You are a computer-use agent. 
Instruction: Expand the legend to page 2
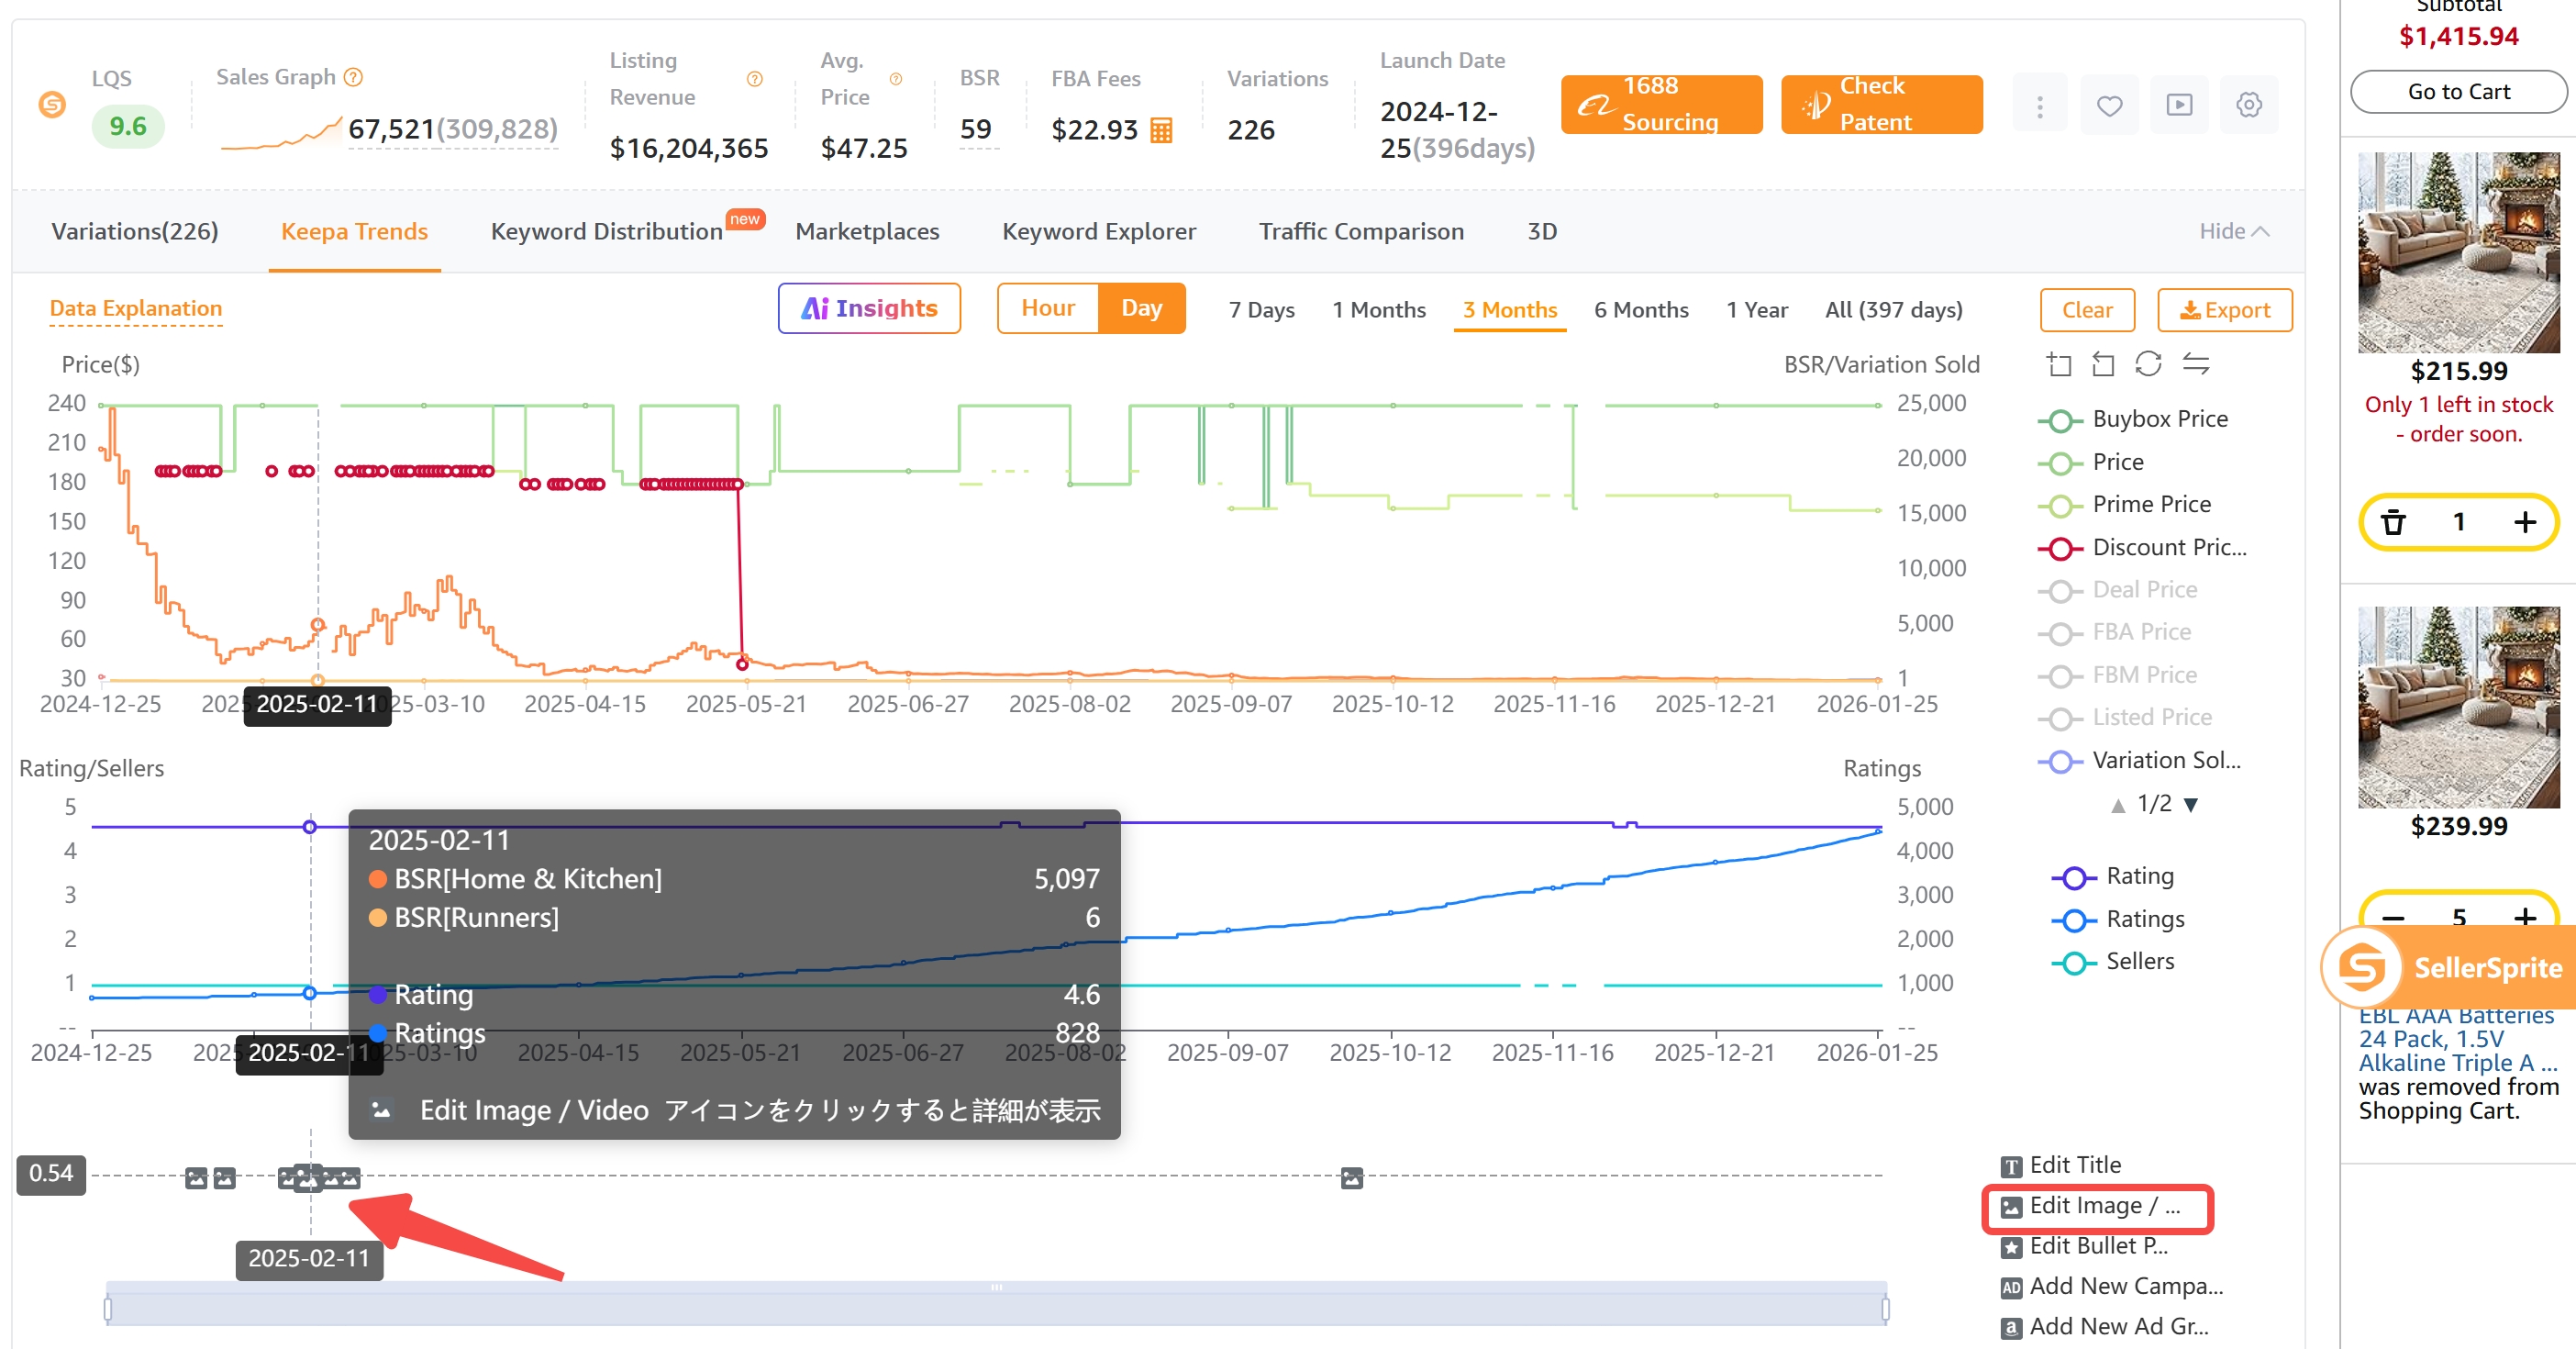coord(2189,803)
